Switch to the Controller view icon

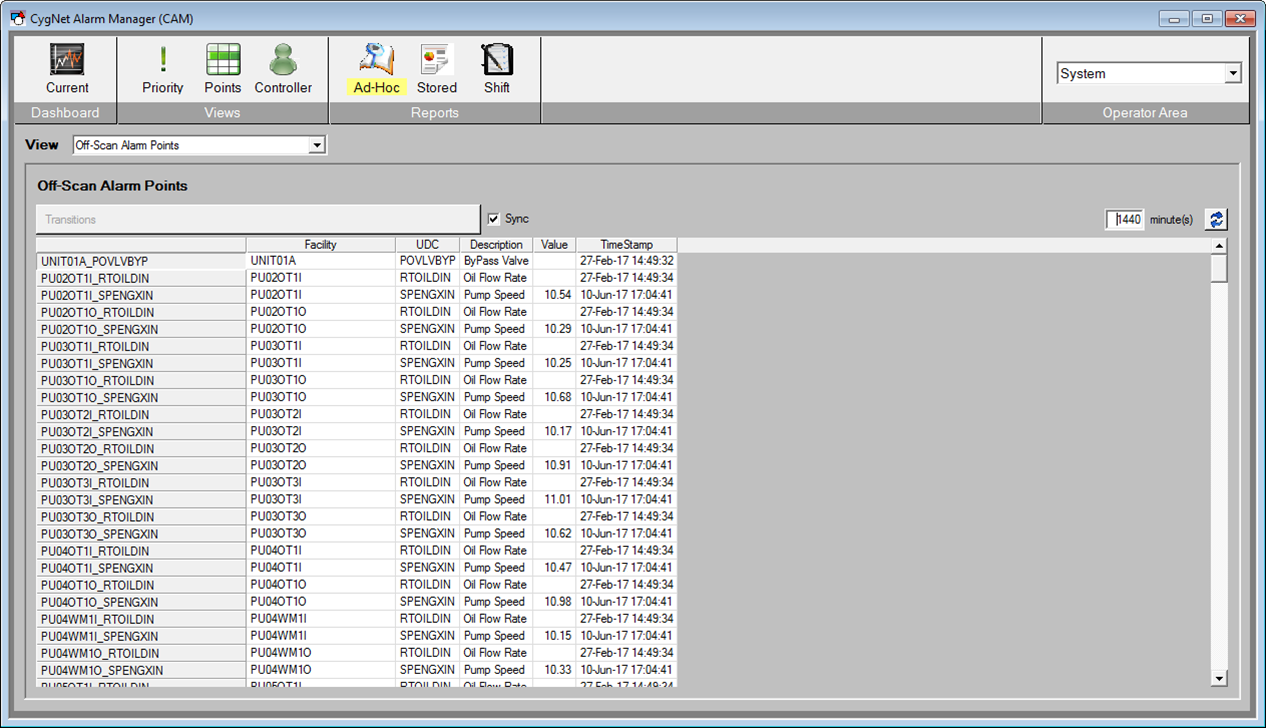(283, 68)
